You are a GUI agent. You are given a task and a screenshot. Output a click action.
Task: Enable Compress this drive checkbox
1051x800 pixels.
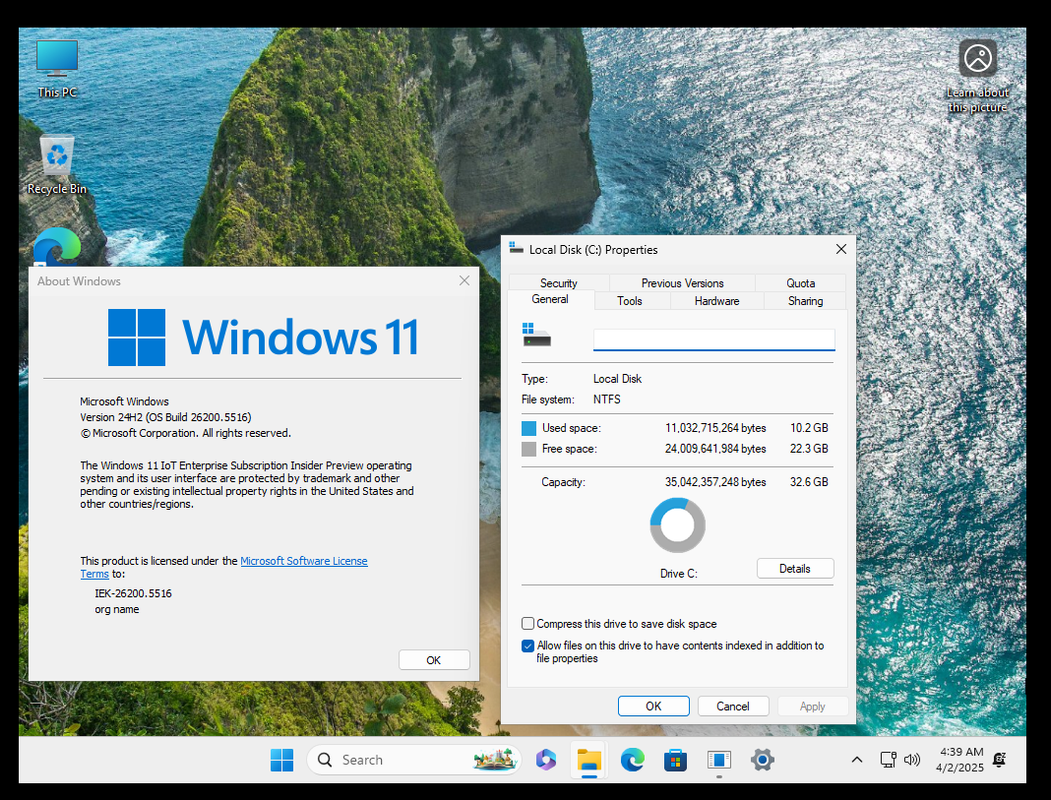[x=528, y=624]
